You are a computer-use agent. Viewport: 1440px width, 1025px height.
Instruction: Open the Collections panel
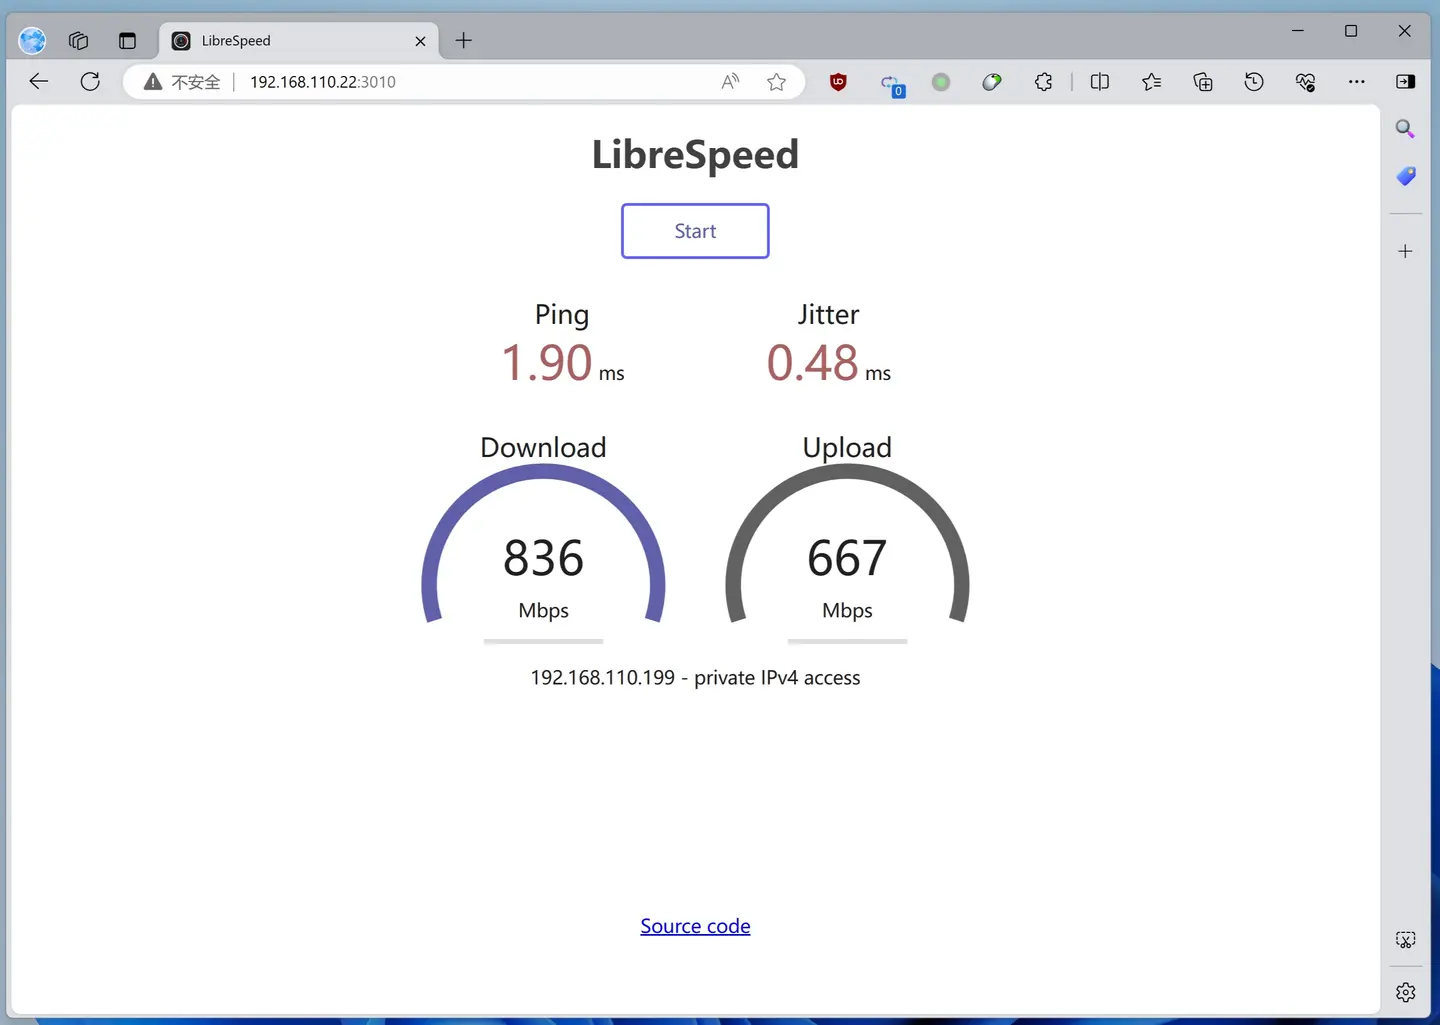pos(1203,82)
